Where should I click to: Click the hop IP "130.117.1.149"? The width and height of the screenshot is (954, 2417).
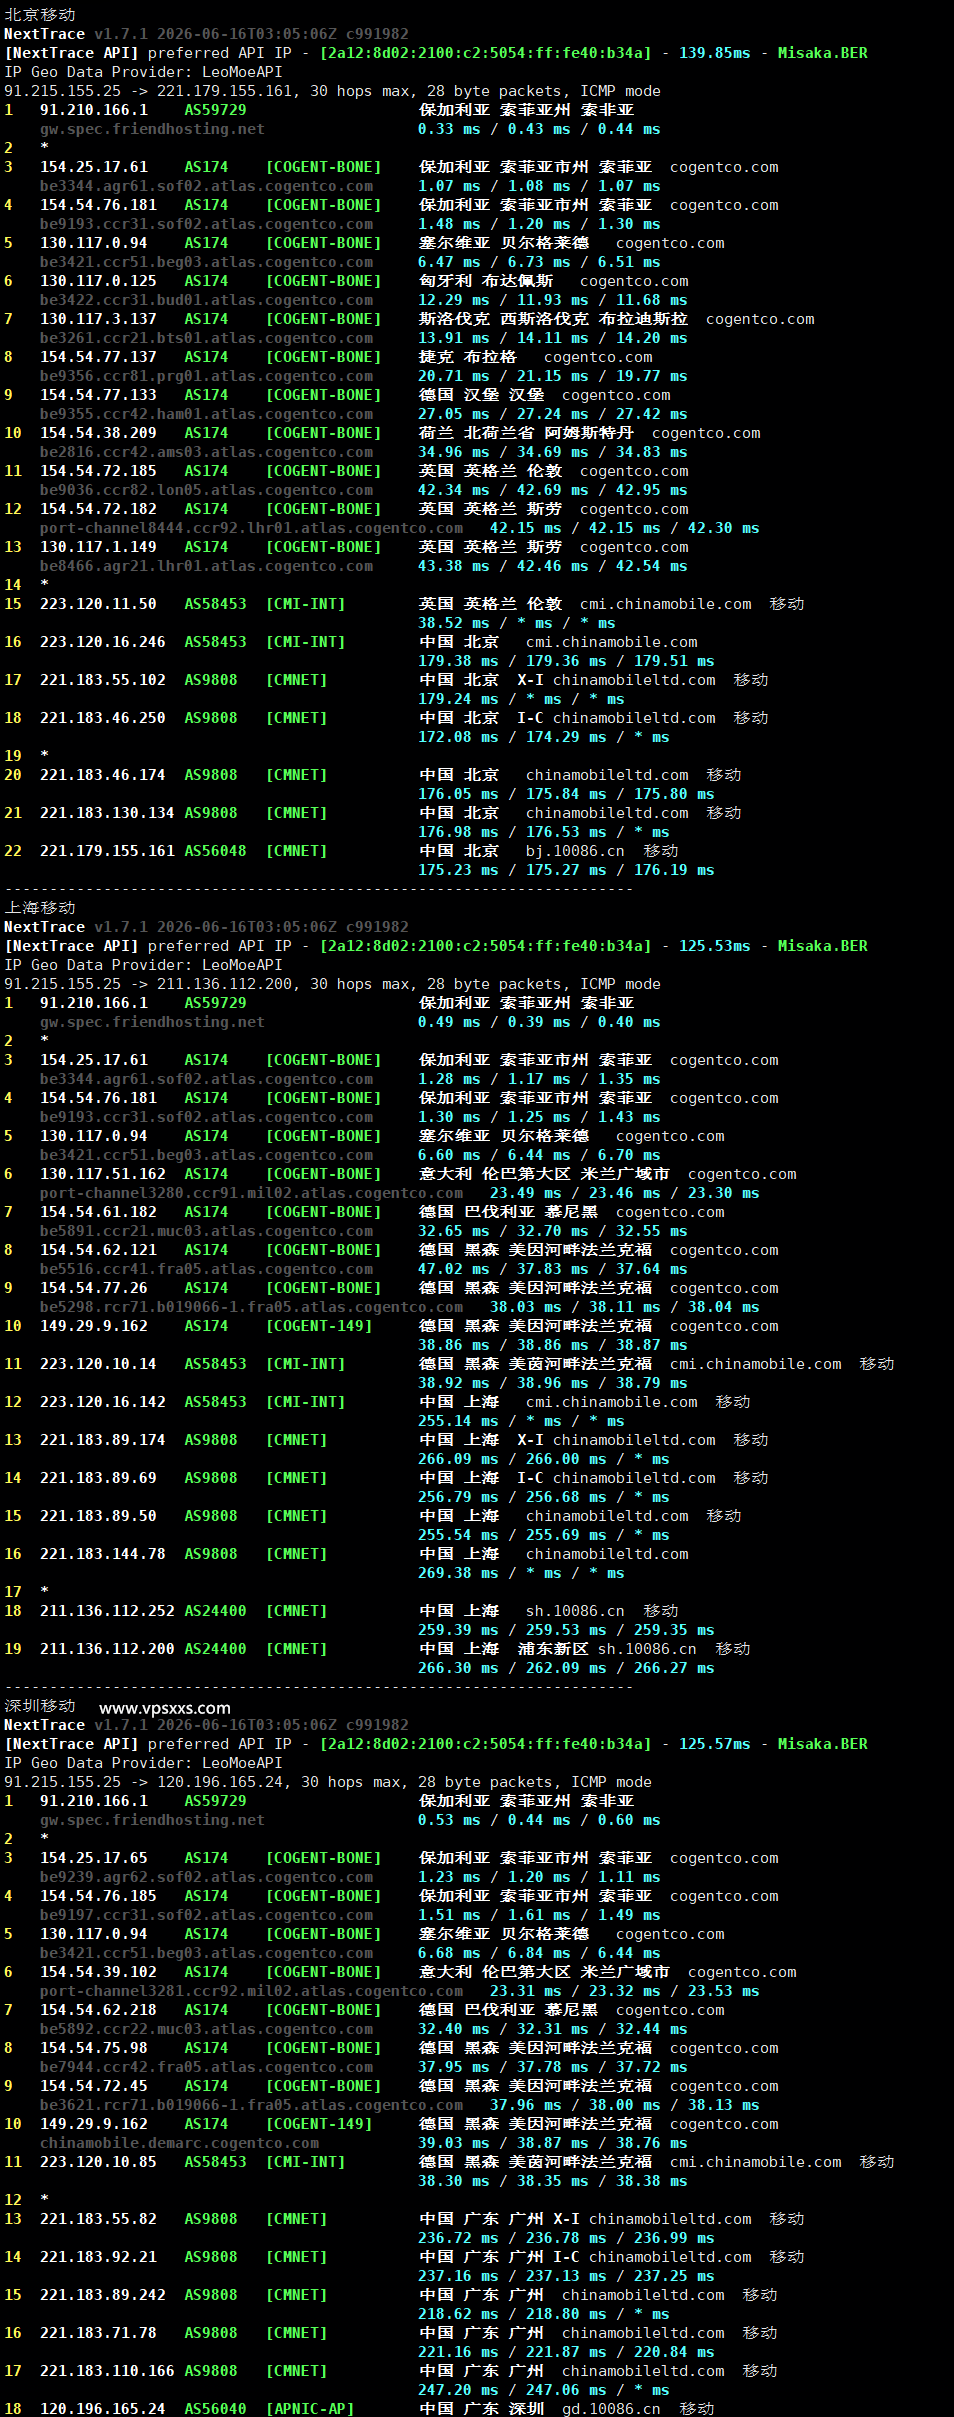tap(98, 547)
